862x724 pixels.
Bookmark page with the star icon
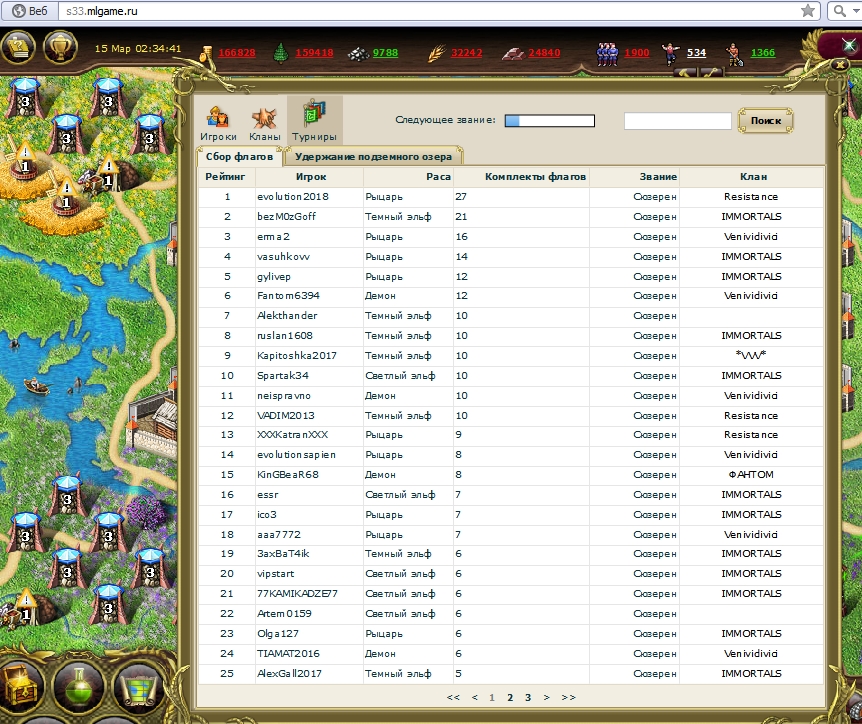[x=808, y=11]
